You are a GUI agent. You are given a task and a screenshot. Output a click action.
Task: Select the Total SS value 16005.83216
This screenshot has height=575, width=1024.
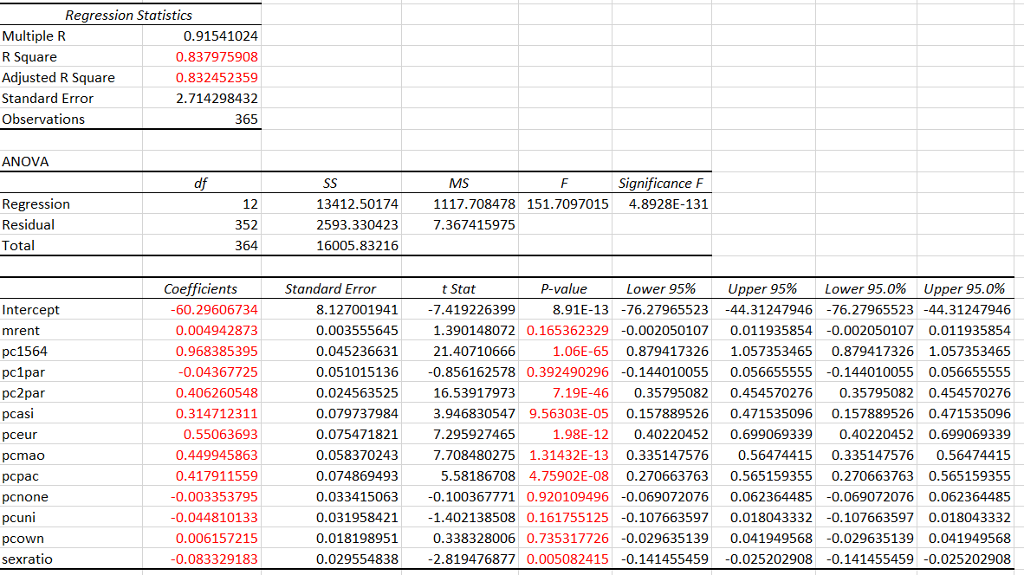pos(357,246)
